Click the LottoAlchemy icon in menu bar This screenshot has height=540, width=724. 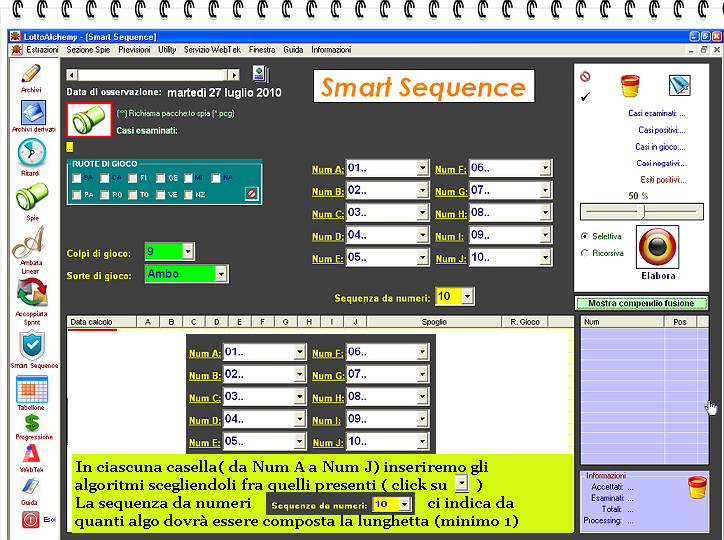(17, 49)
